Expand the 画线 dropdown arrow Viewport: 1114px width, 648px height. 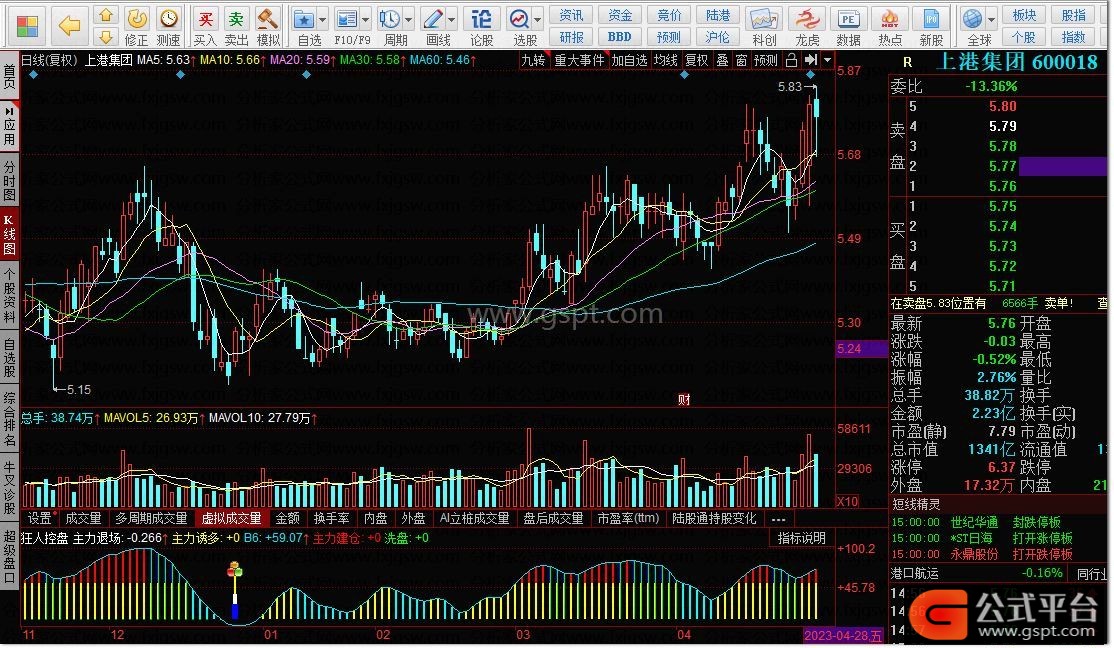point(452,20)
